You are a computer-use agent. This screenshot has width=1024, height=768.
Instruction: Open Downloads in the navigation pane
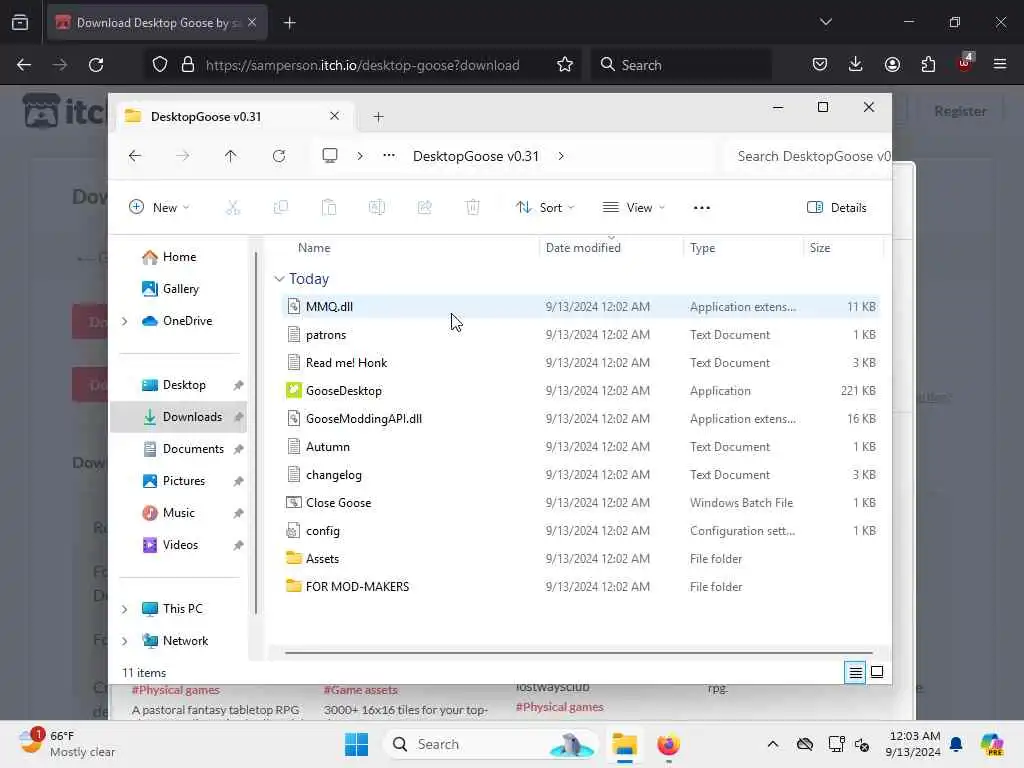click(178, 417)
